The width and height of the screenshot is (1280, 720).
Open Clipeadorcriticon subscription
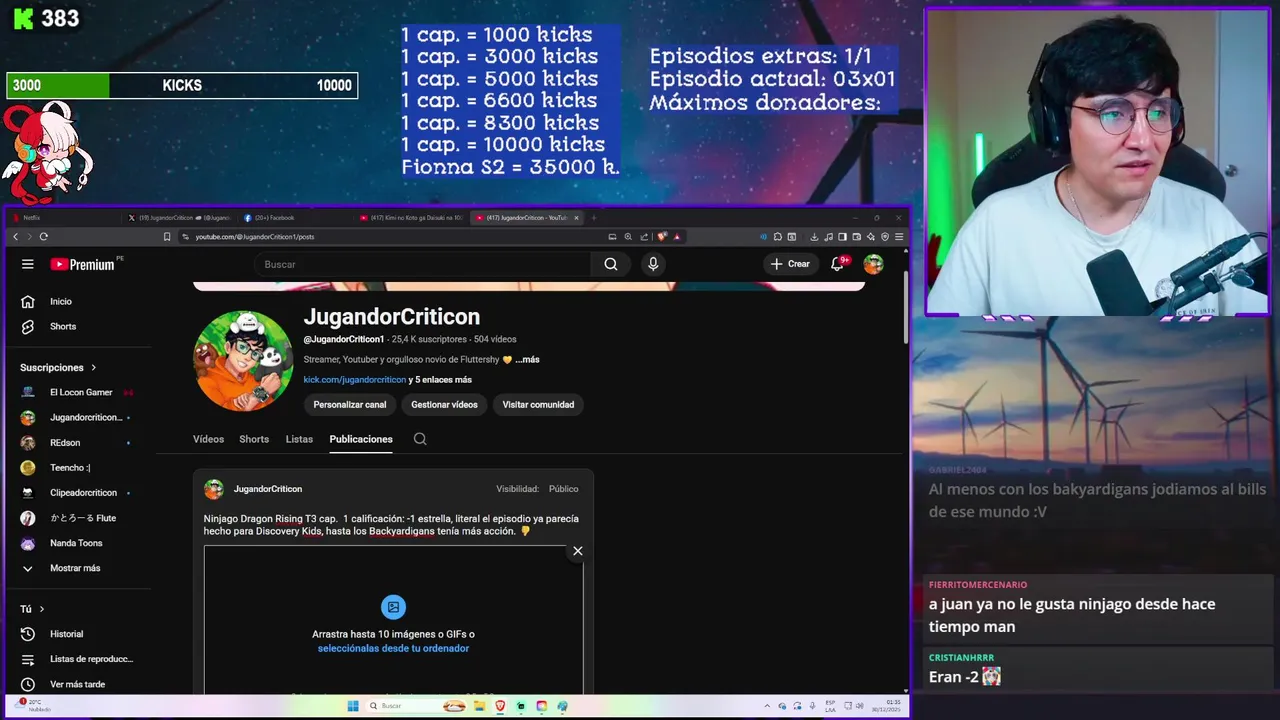tap(83, 493)
